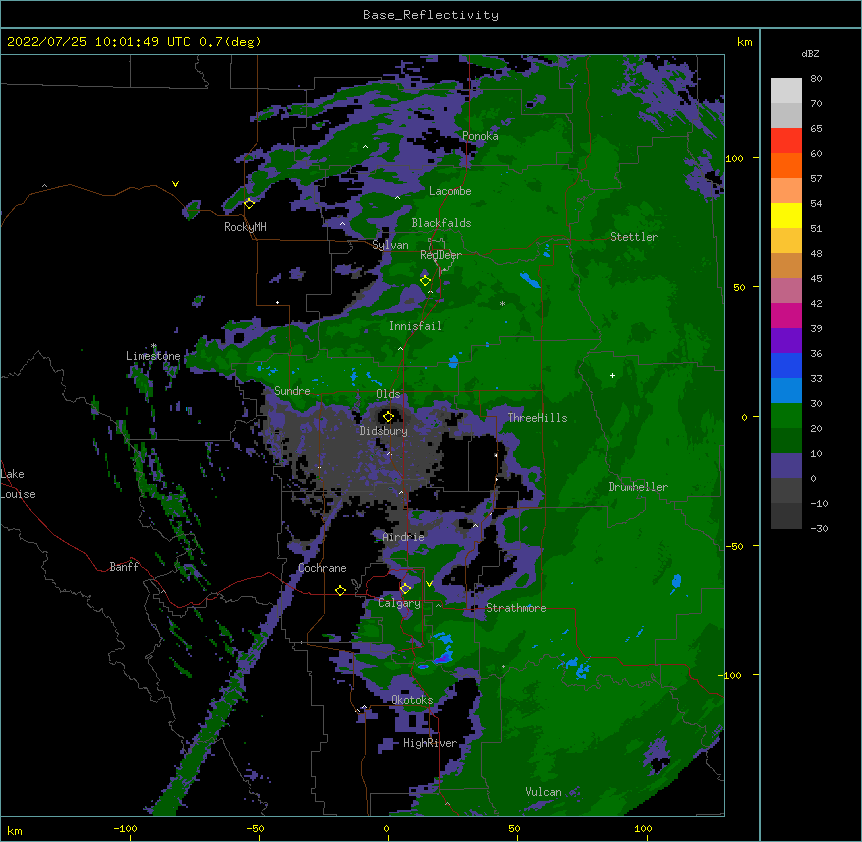Click the yellow V marker east of Calgary
Viewport: 862px width, 842px height.
point(429,583)
